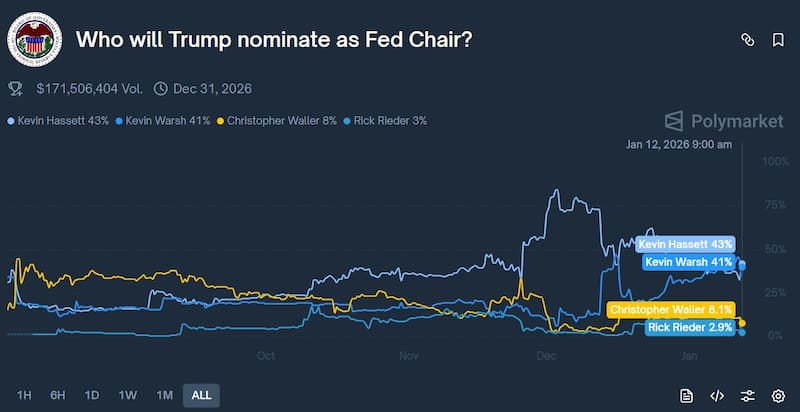Bookmark this Fed Chair market
Image resolution: width=800 pixels, height=412 pixels.
coord(778,40)
